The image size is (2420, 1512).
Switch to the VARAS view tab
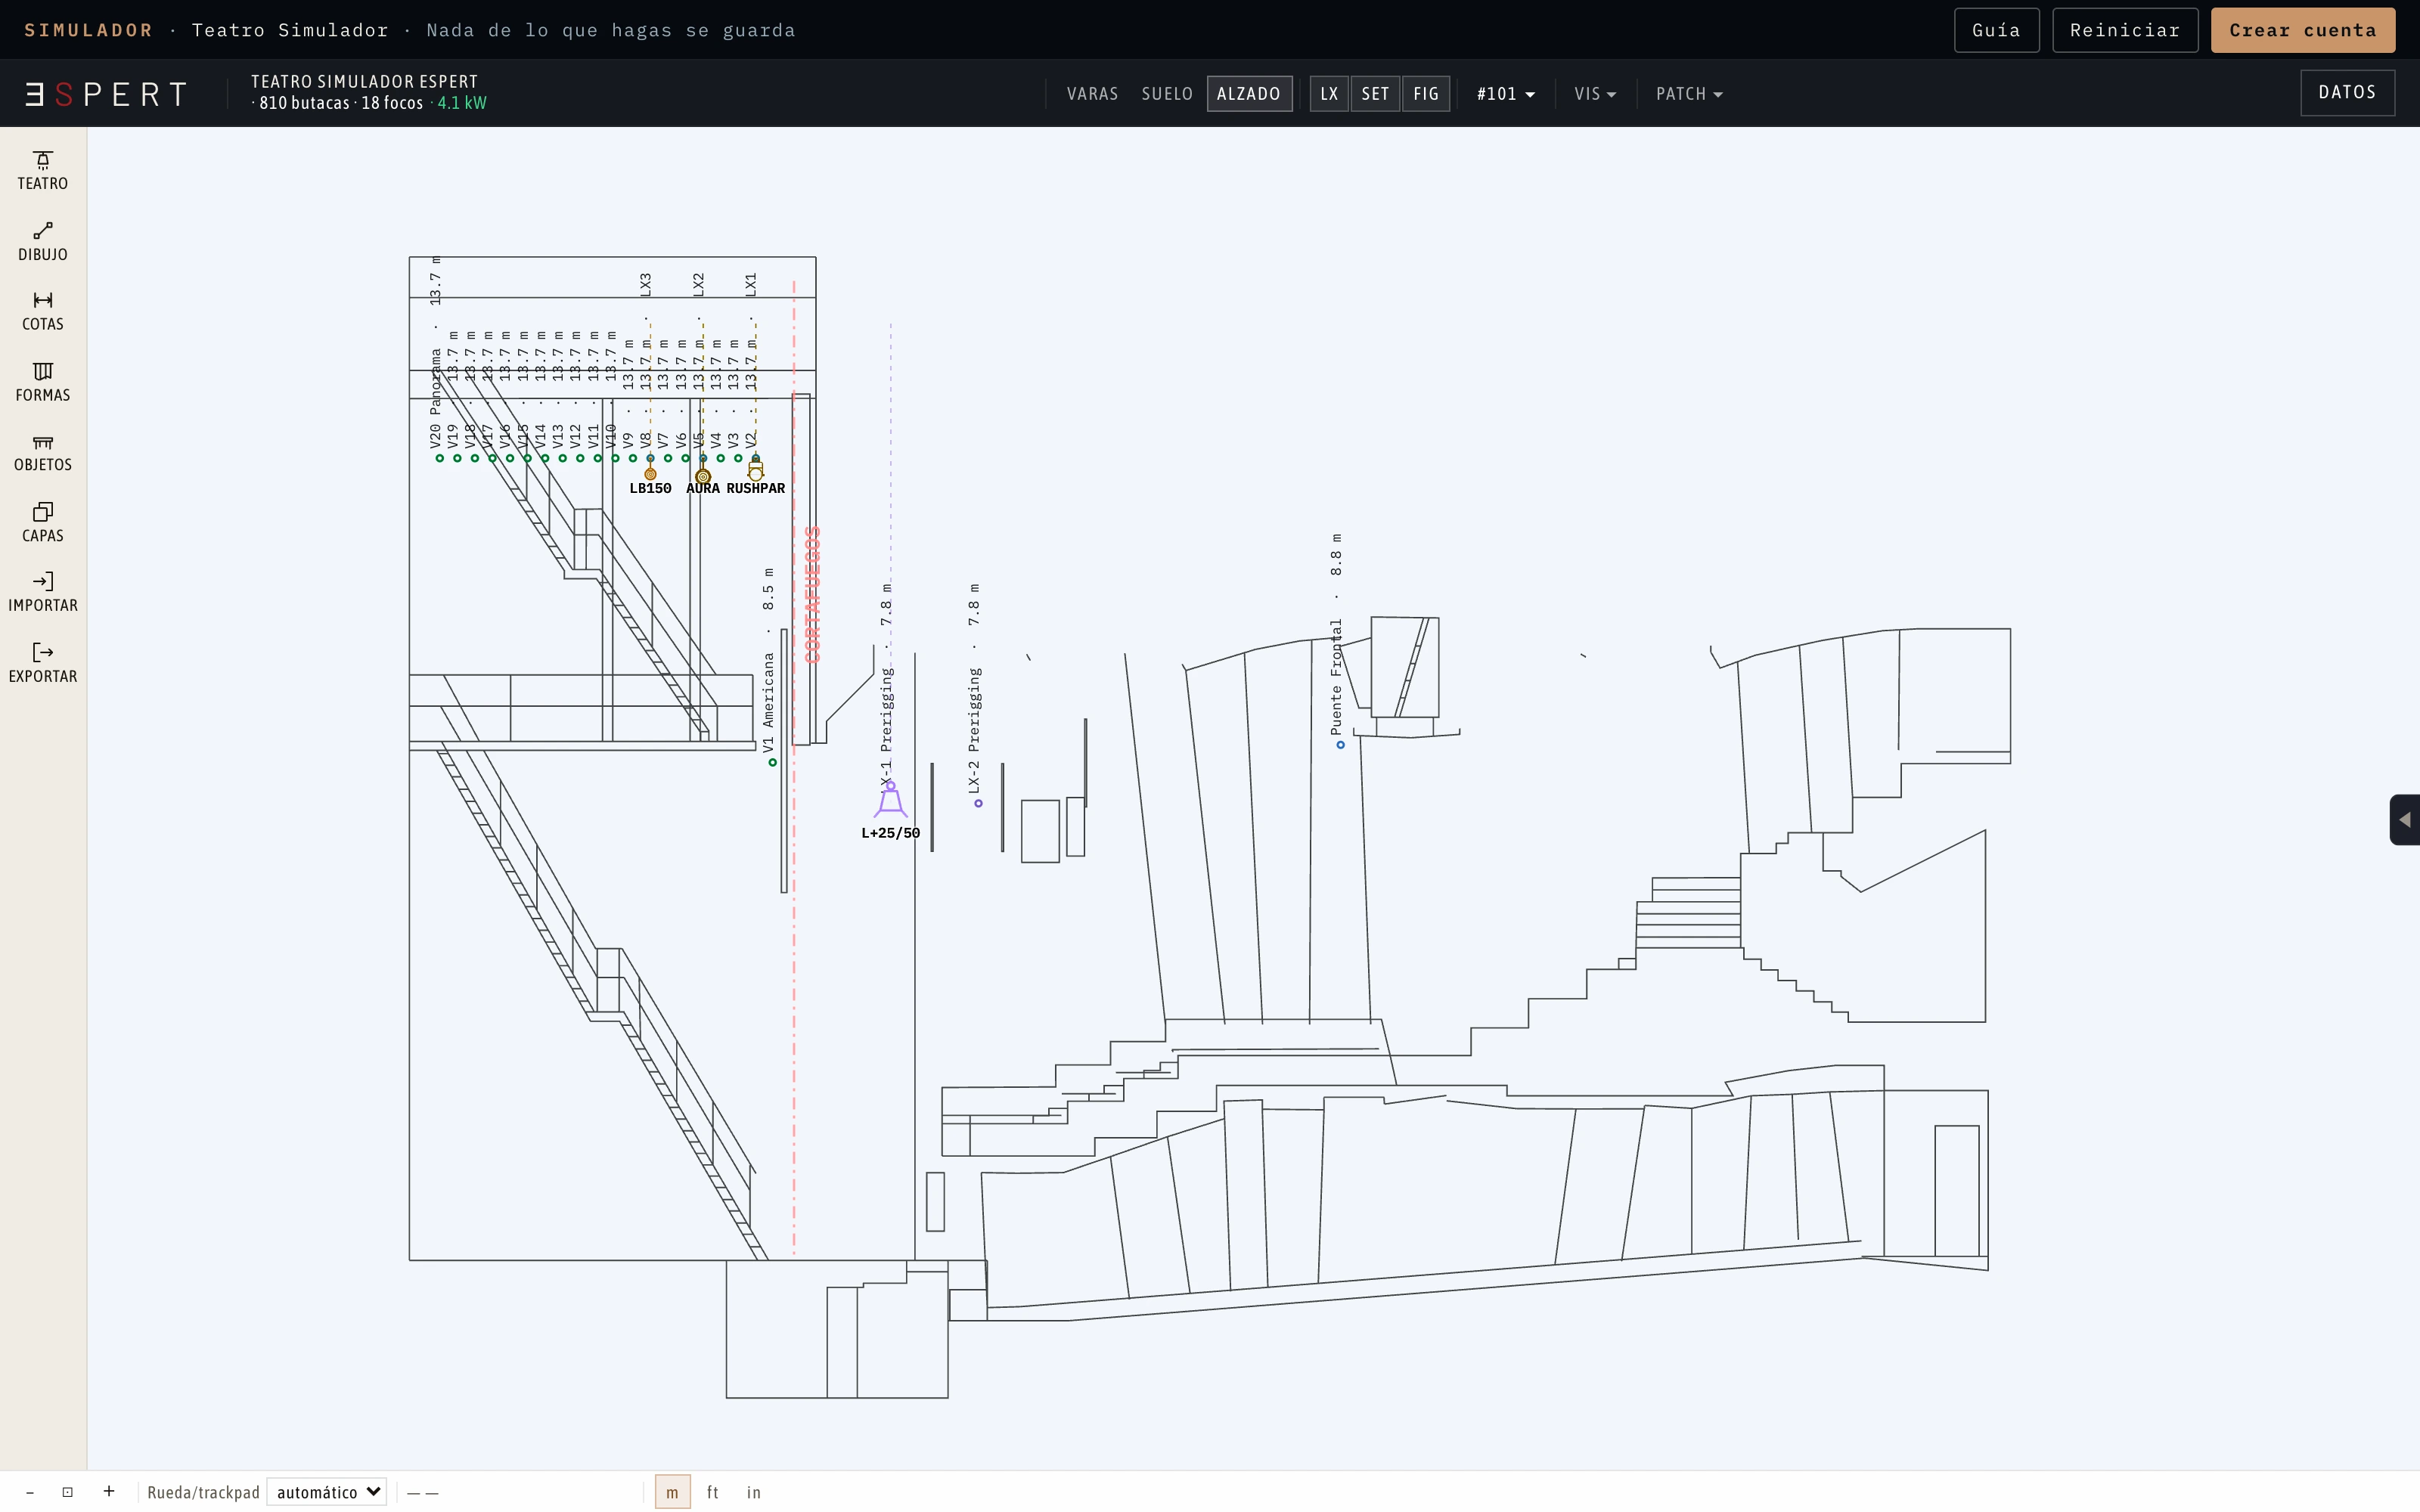pos(1092,94)
